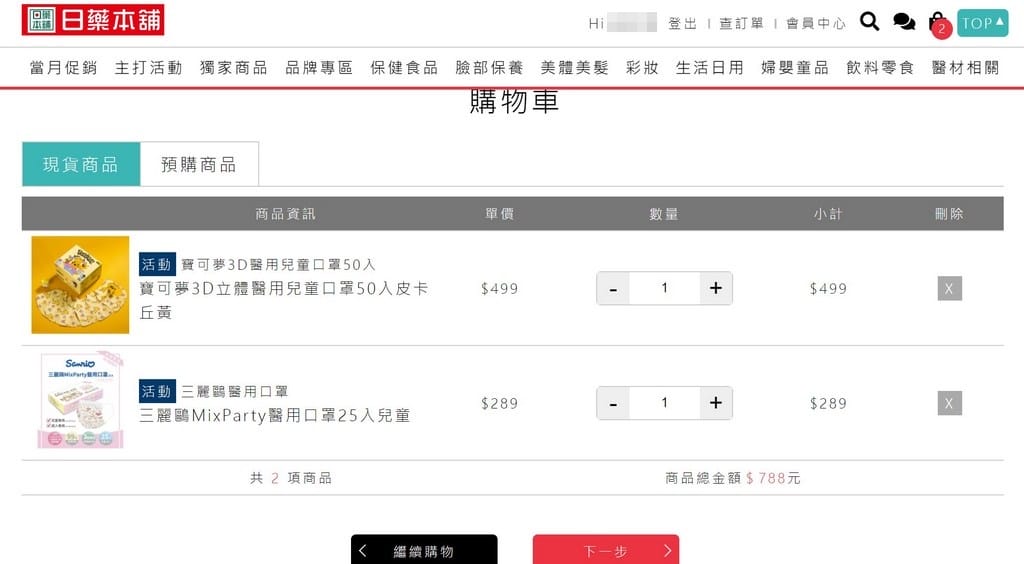Open the 美體美髮 menu
The height and width of the screenshot is (564, 1024).
(574, 67)
